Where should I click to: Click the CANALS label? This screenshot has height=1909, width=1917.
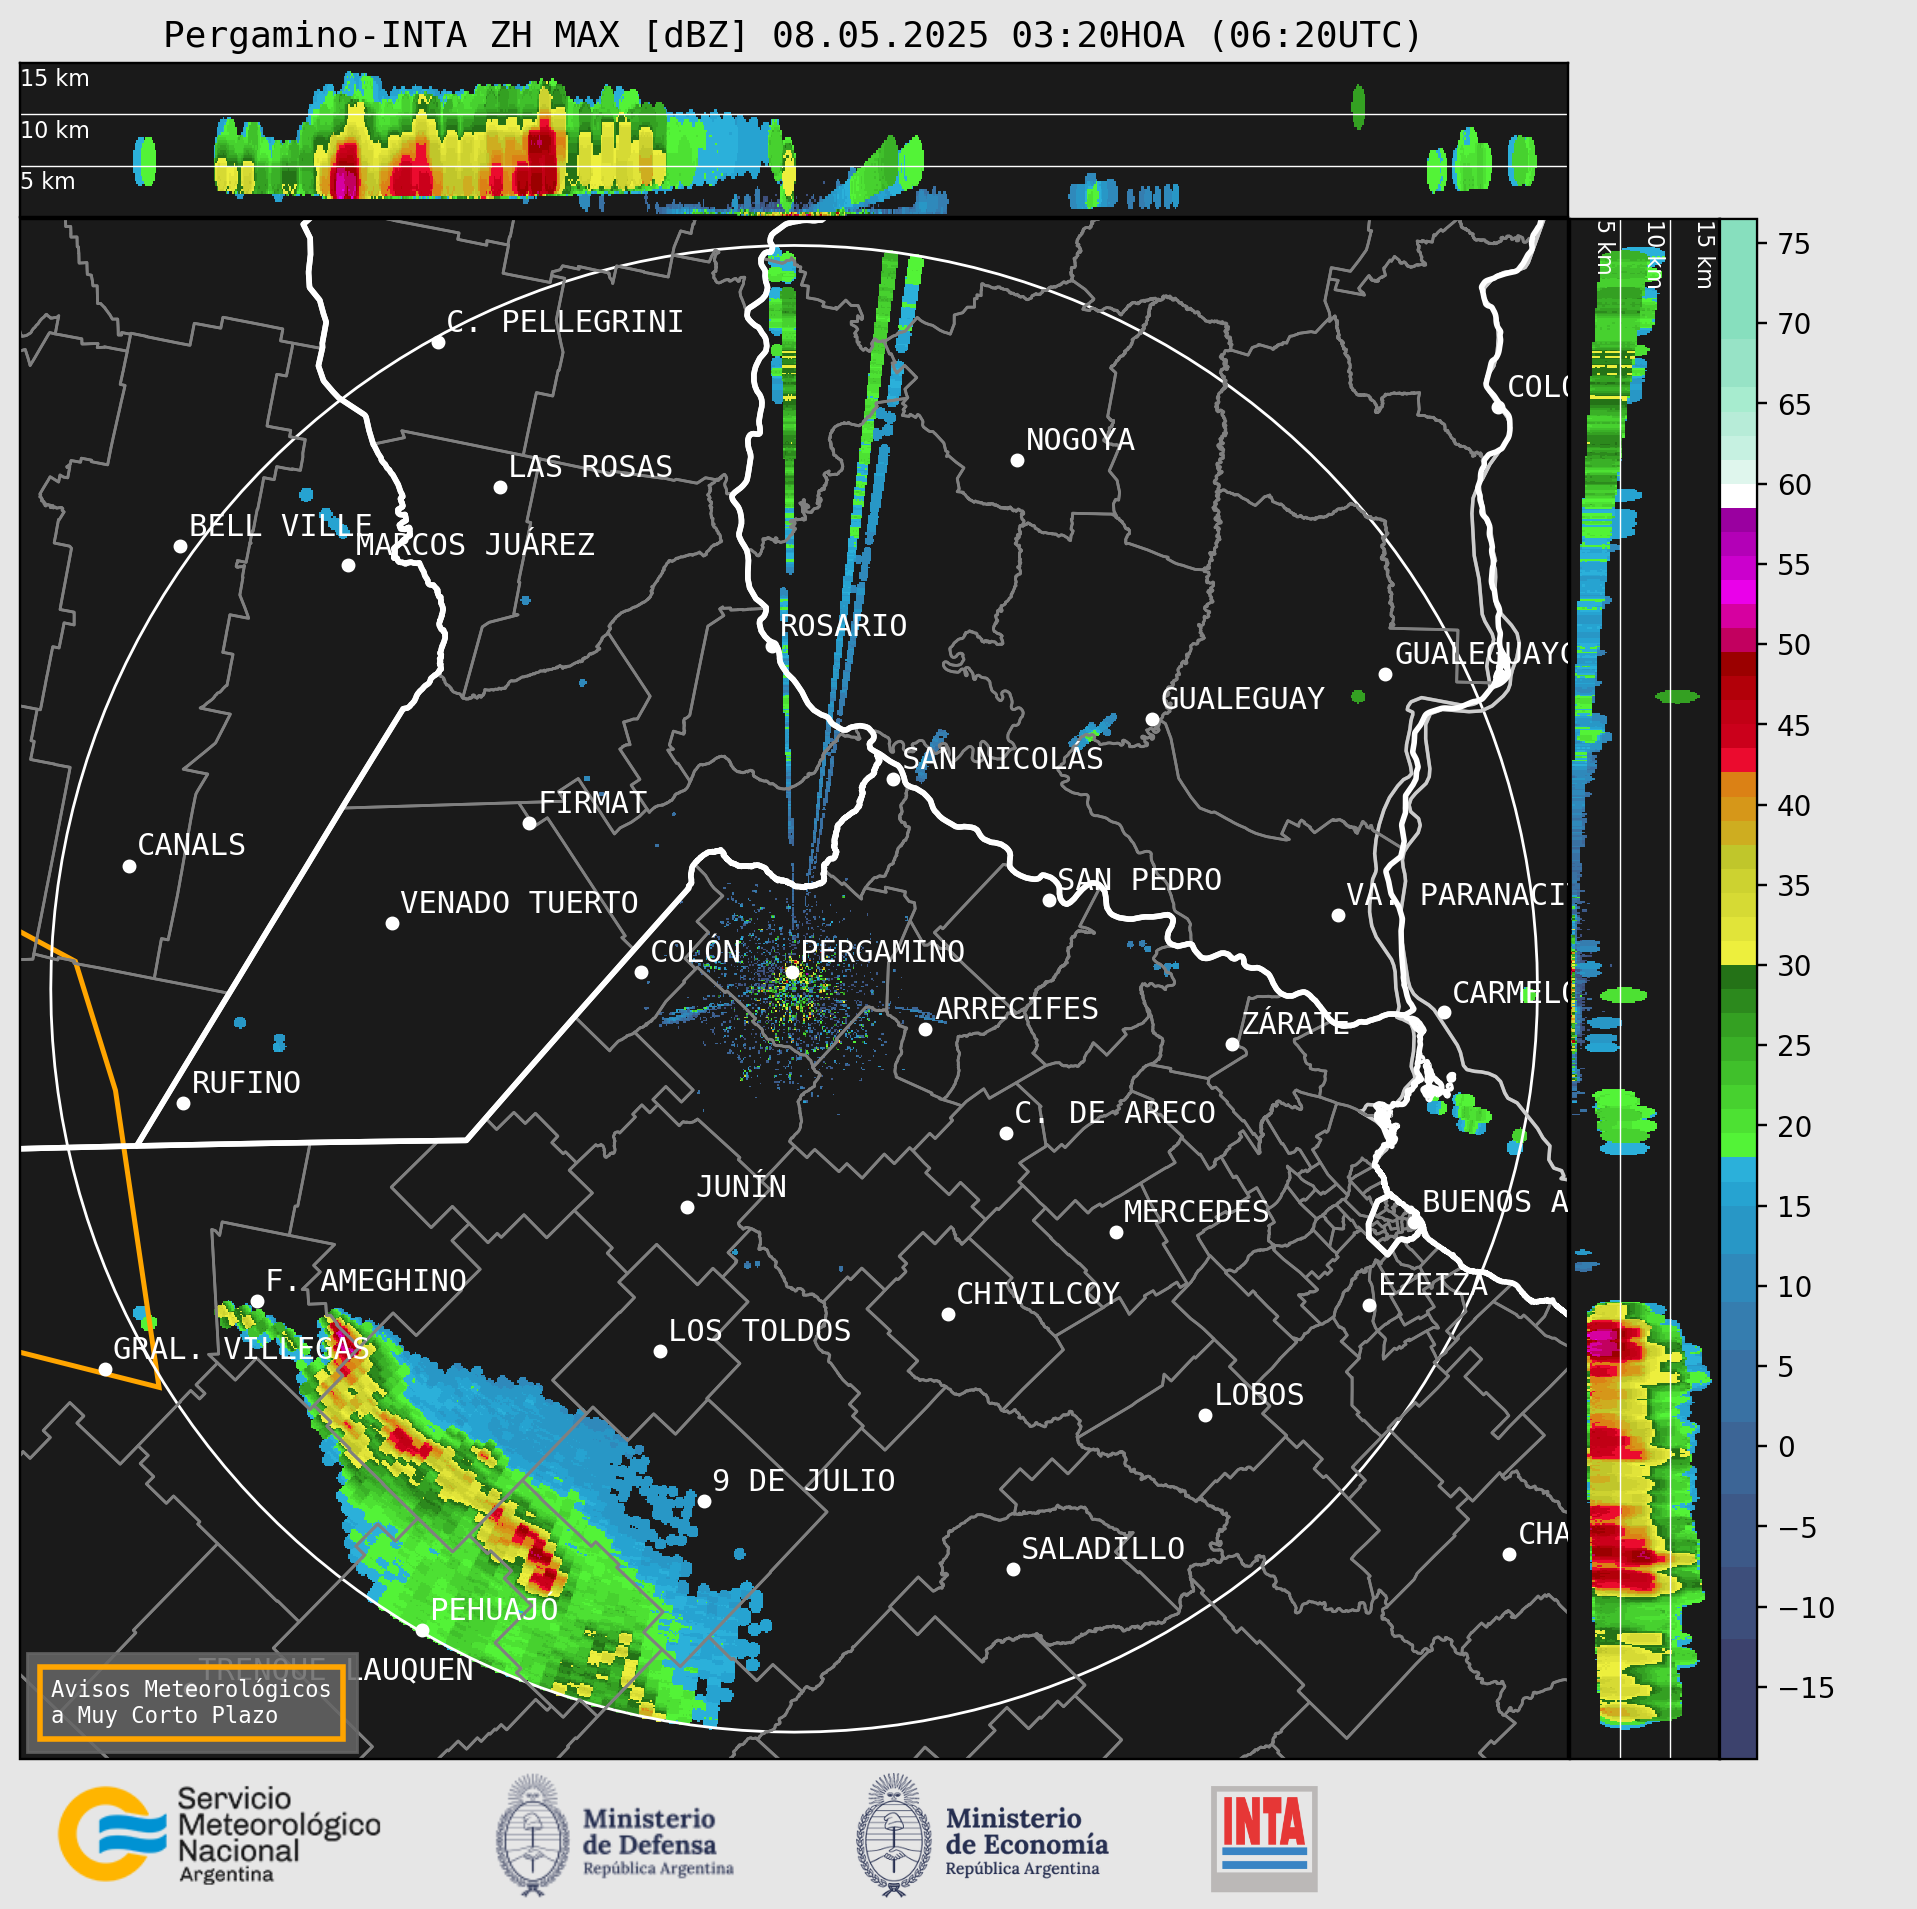click(191, 844)
